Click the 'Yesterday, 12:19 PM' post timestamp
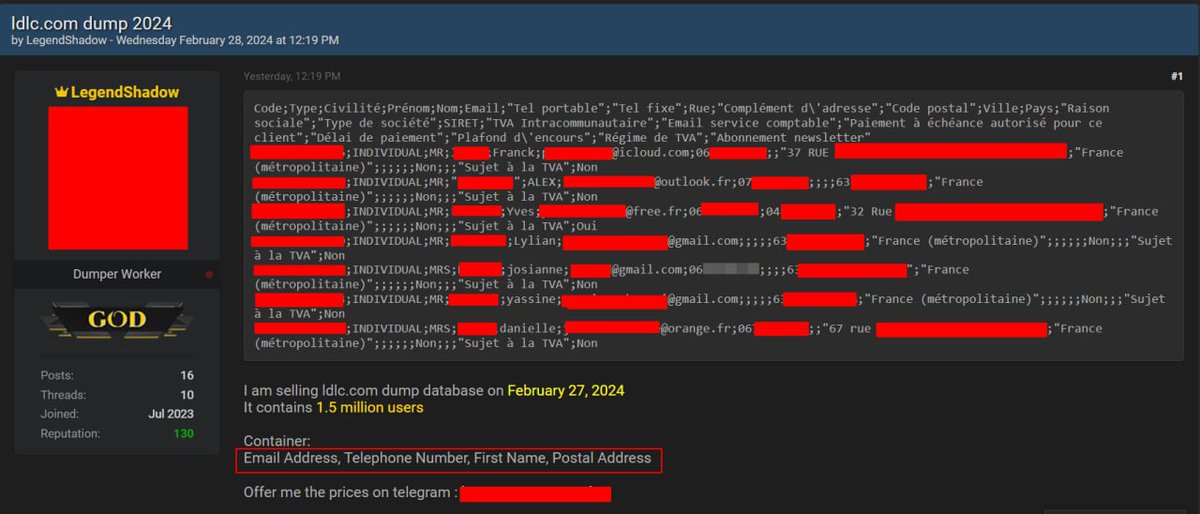Viewport: 1200px width, 514px height. pyautogui.click(x=292, y=76)
